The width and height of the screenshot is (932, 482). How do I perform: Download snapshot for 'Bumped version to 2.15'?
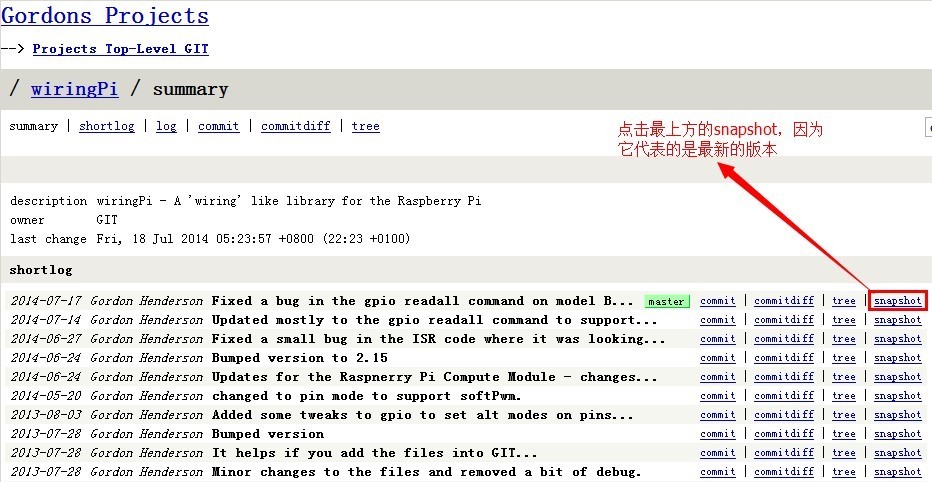[x=898, y=358]
